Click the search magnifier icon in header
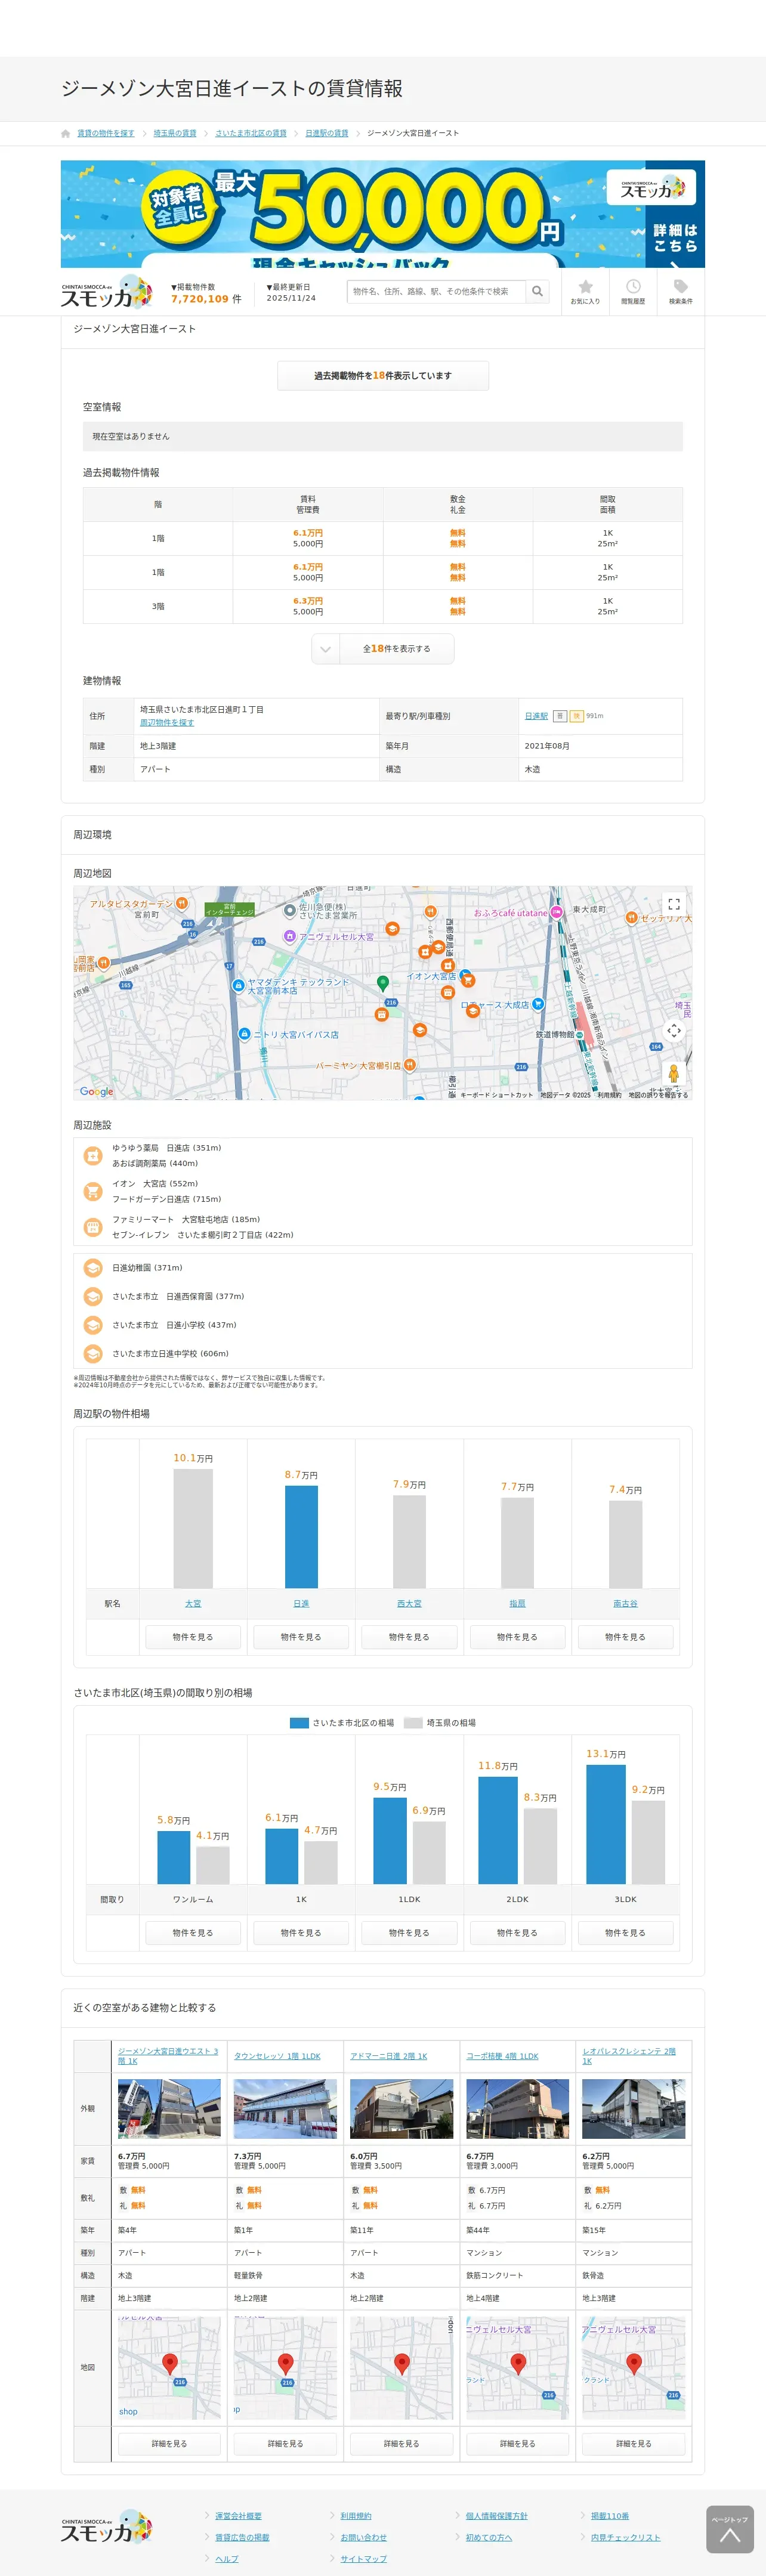 tap(537, 291)
